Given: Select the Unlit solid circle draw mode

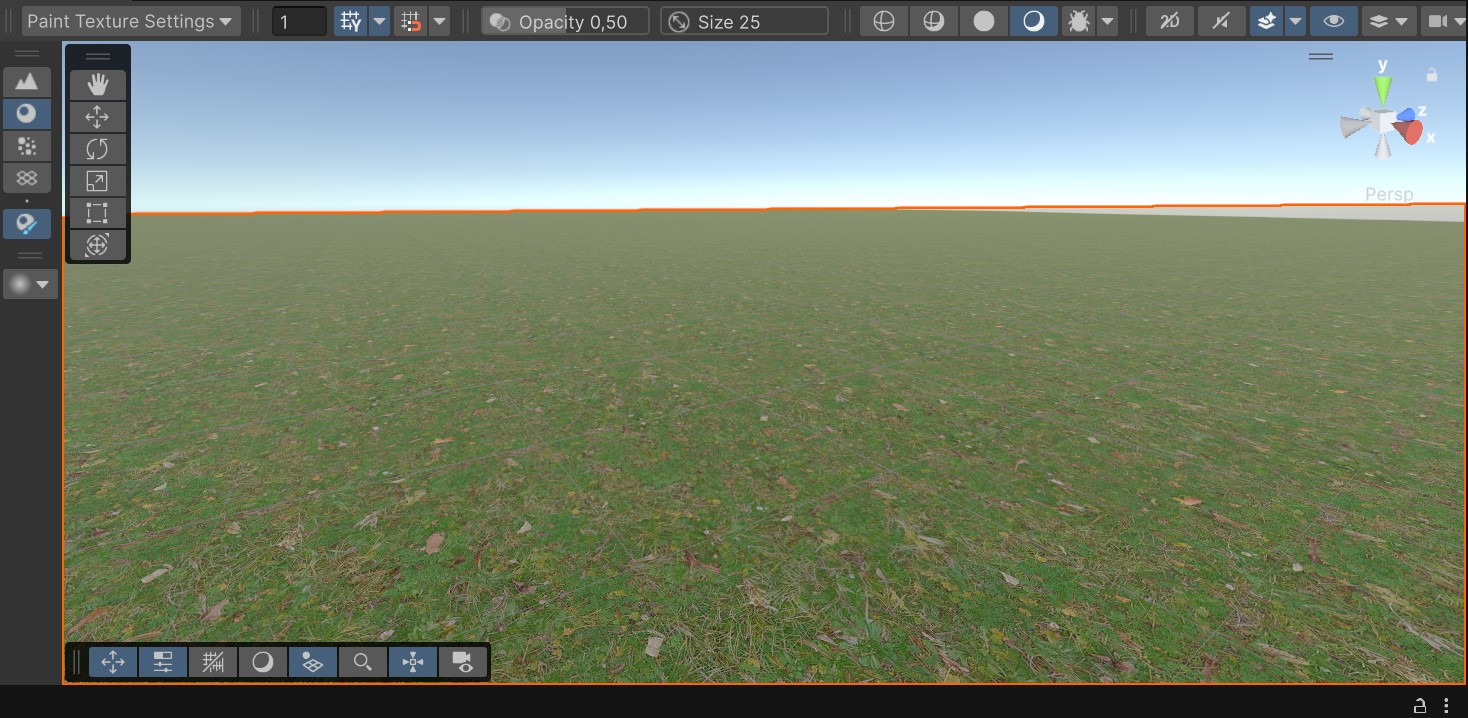Looking at the screenshot, I should 984,21.
